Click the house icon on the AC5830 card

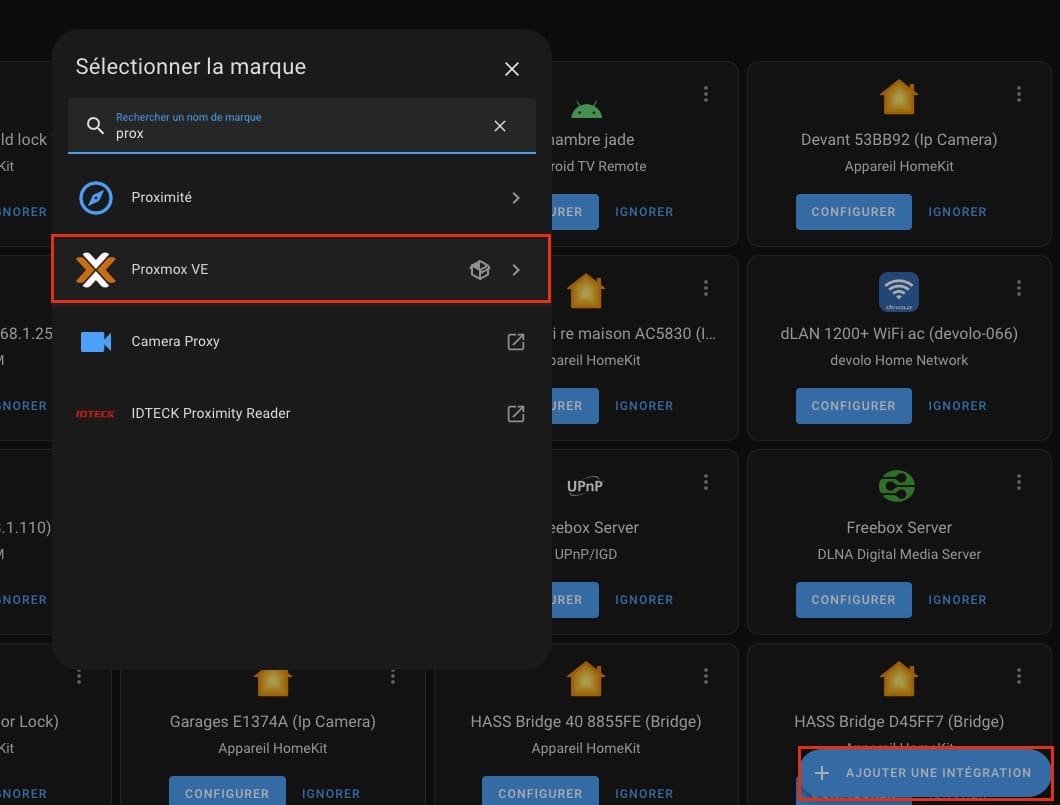click(x=585, y=291)
